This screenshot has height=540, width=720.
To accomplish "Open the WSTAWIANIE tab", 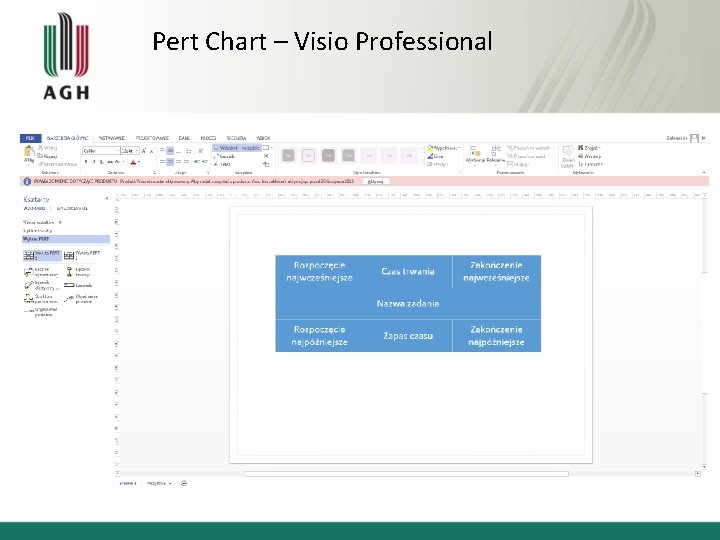I will point(112,138).
